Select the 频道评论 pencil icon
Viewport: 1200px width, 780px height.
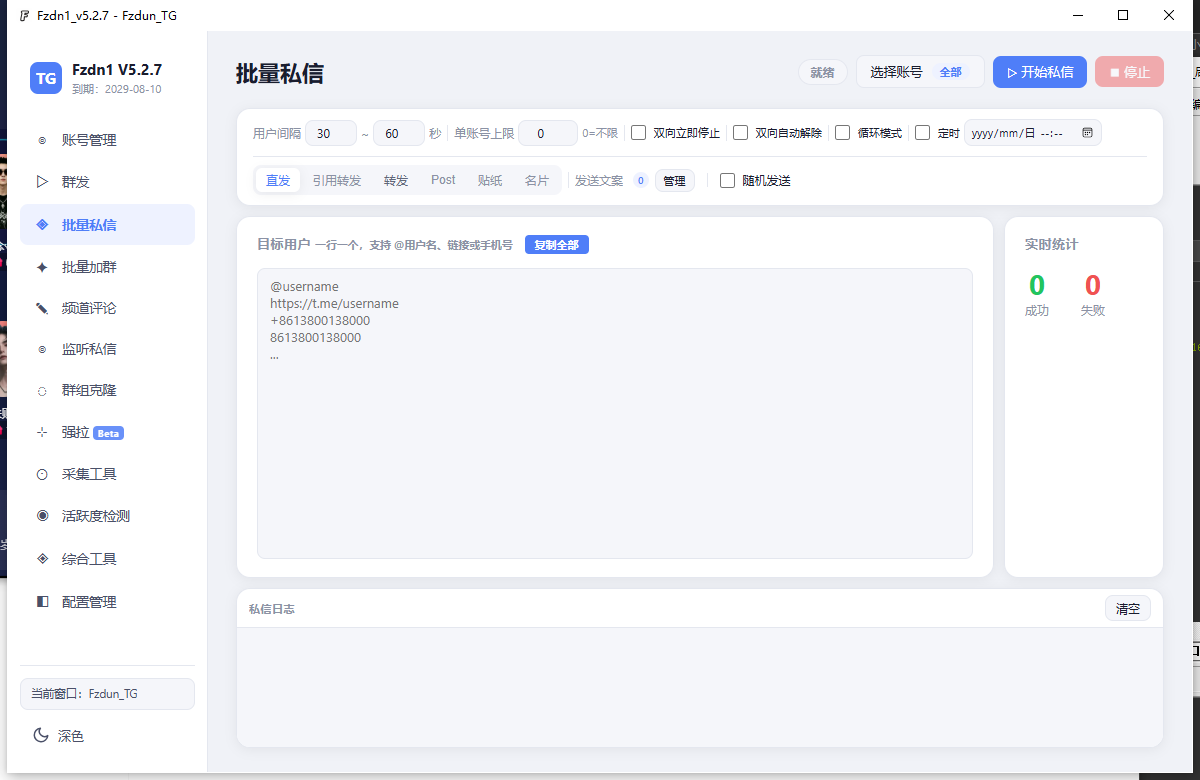tap(42, 308)
